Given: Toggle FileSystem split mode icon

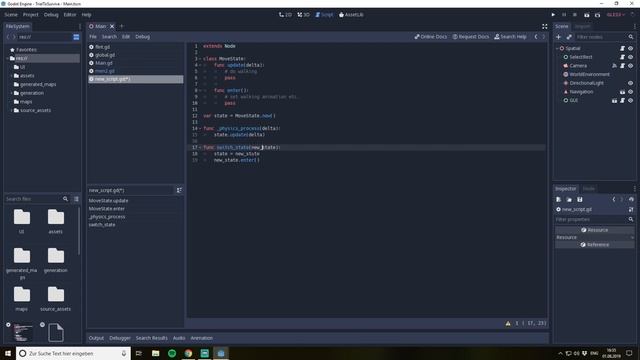Looking at the screenshot, I should pyautogui.click(x=76, y=37).
